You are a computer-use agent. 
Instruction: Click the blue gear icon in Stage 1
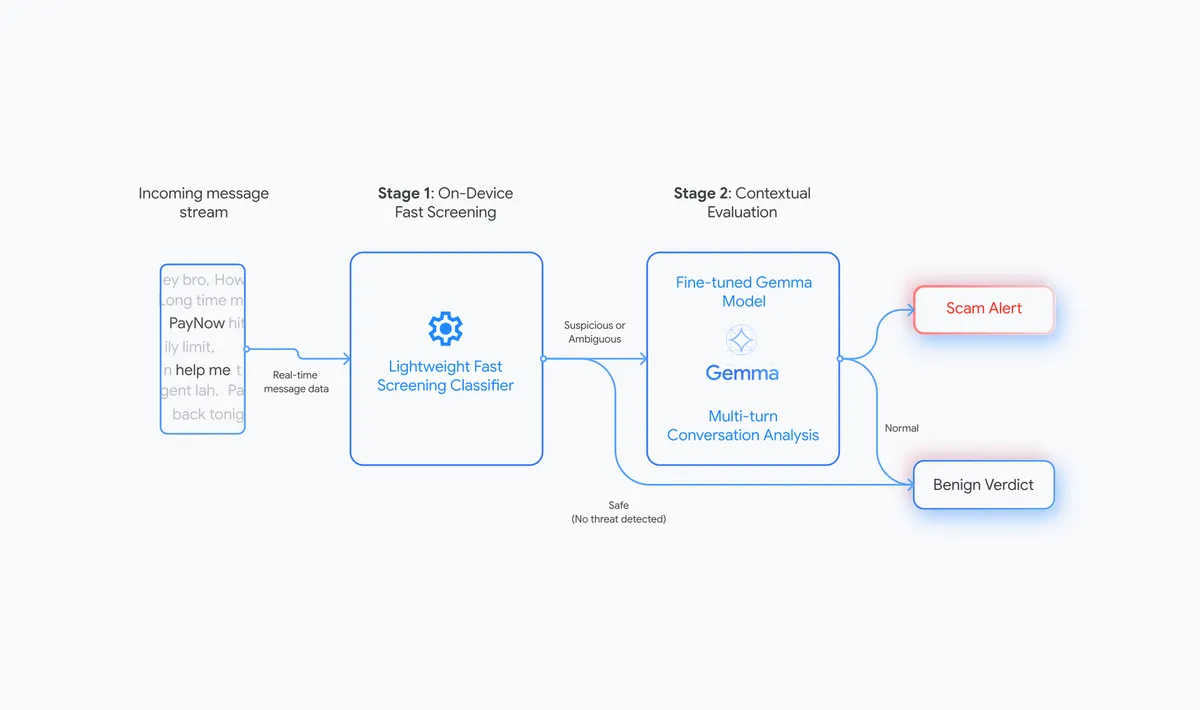[x=446, y=328]
